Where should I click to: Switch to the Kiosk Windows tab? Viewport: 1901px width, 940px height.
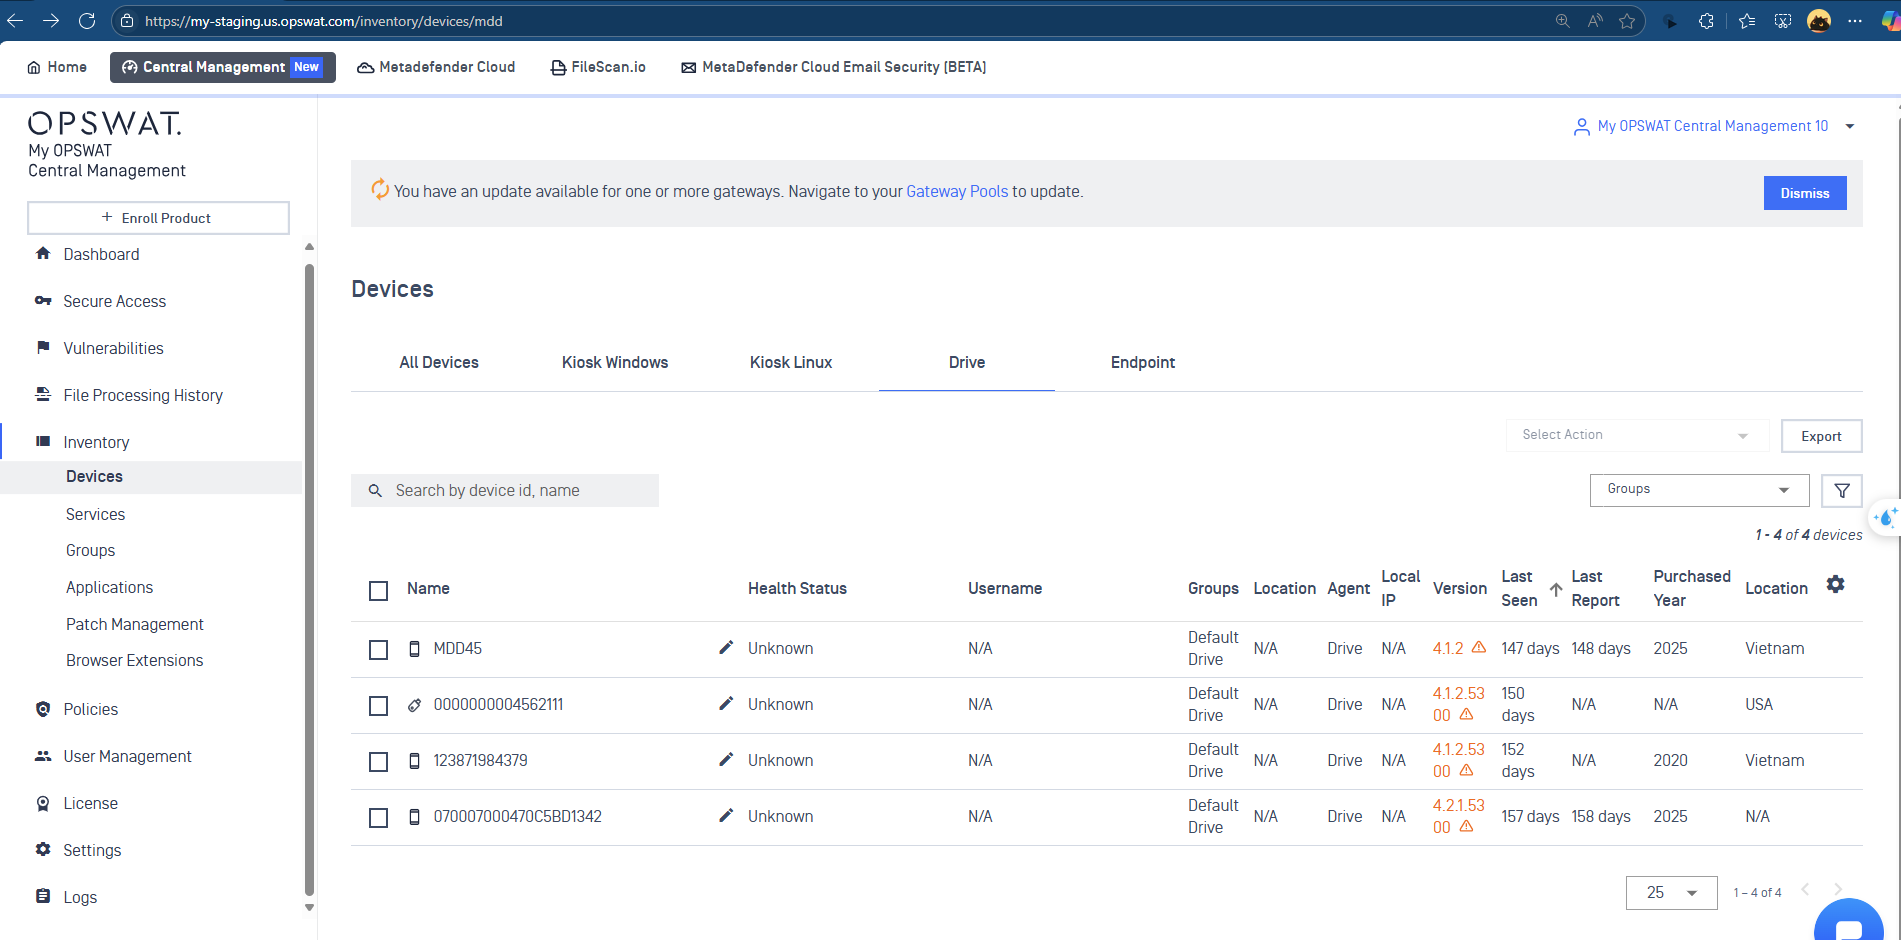615,362
